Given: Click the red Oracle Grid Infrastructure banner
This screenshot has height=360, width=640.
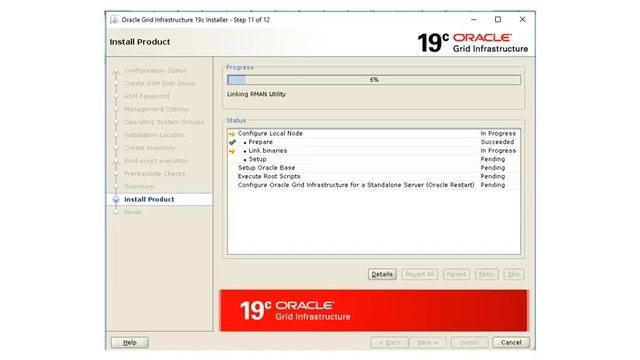Looking at the screenshot, I should coord(373,311).
